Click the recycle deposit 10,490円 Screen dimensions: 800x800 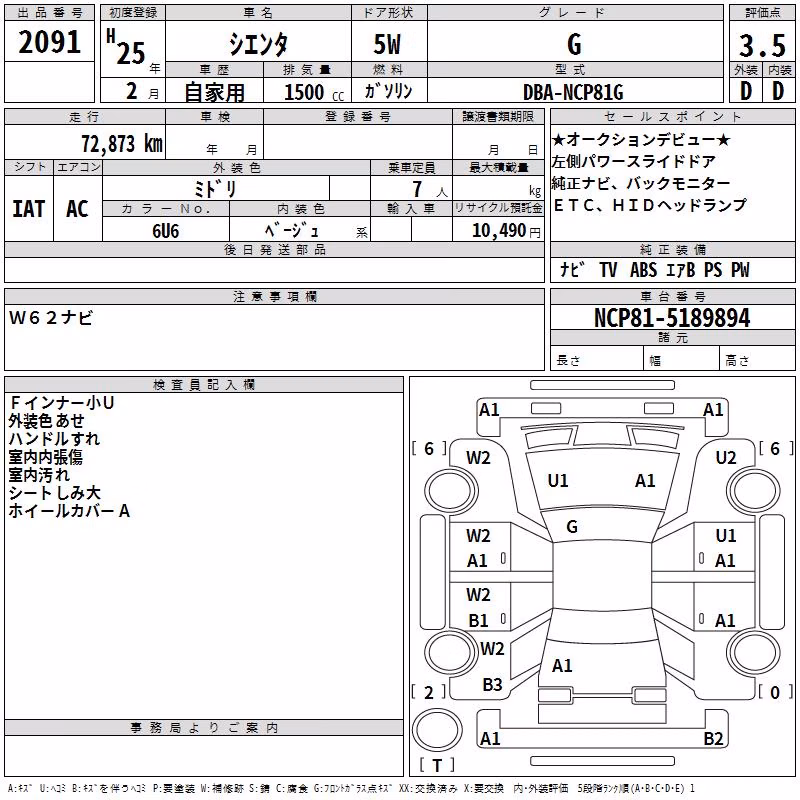[x=506, y=231]
